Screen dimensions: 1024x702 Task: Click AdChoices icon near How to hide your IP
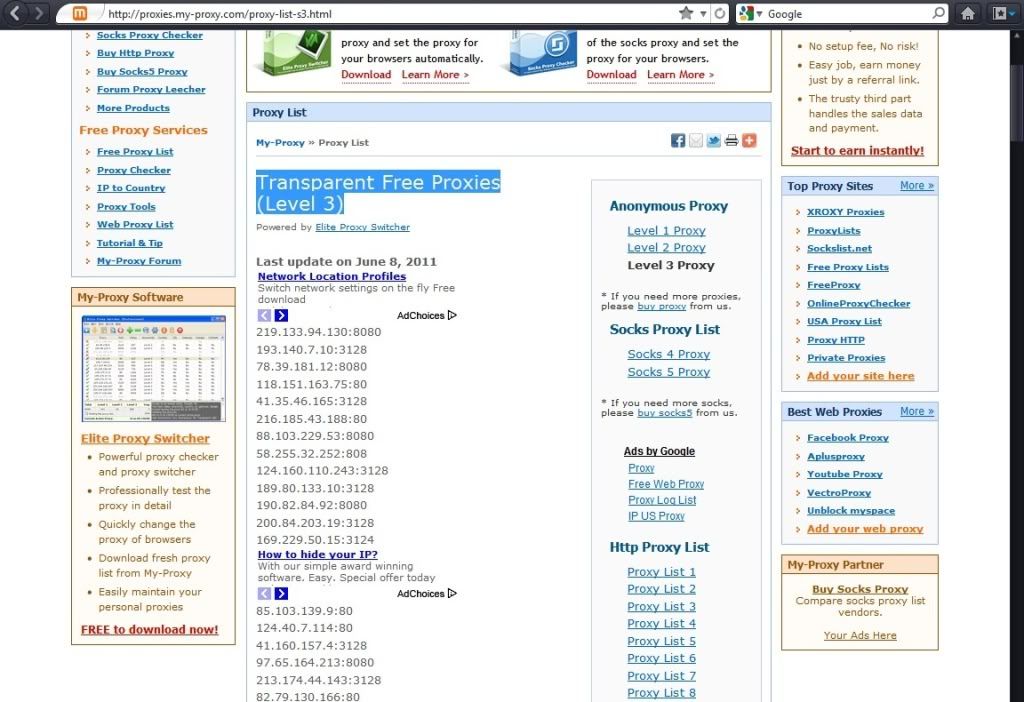pyautogui.click(x=452, y=594)
